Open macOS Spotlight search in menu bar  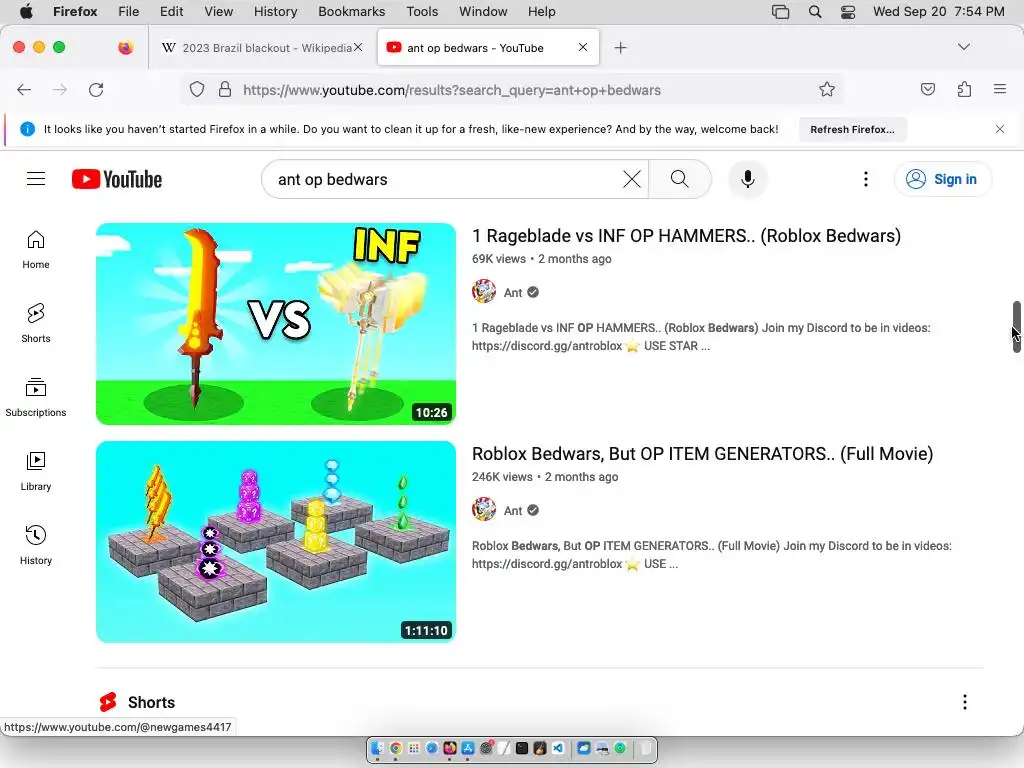click(814, 12)
